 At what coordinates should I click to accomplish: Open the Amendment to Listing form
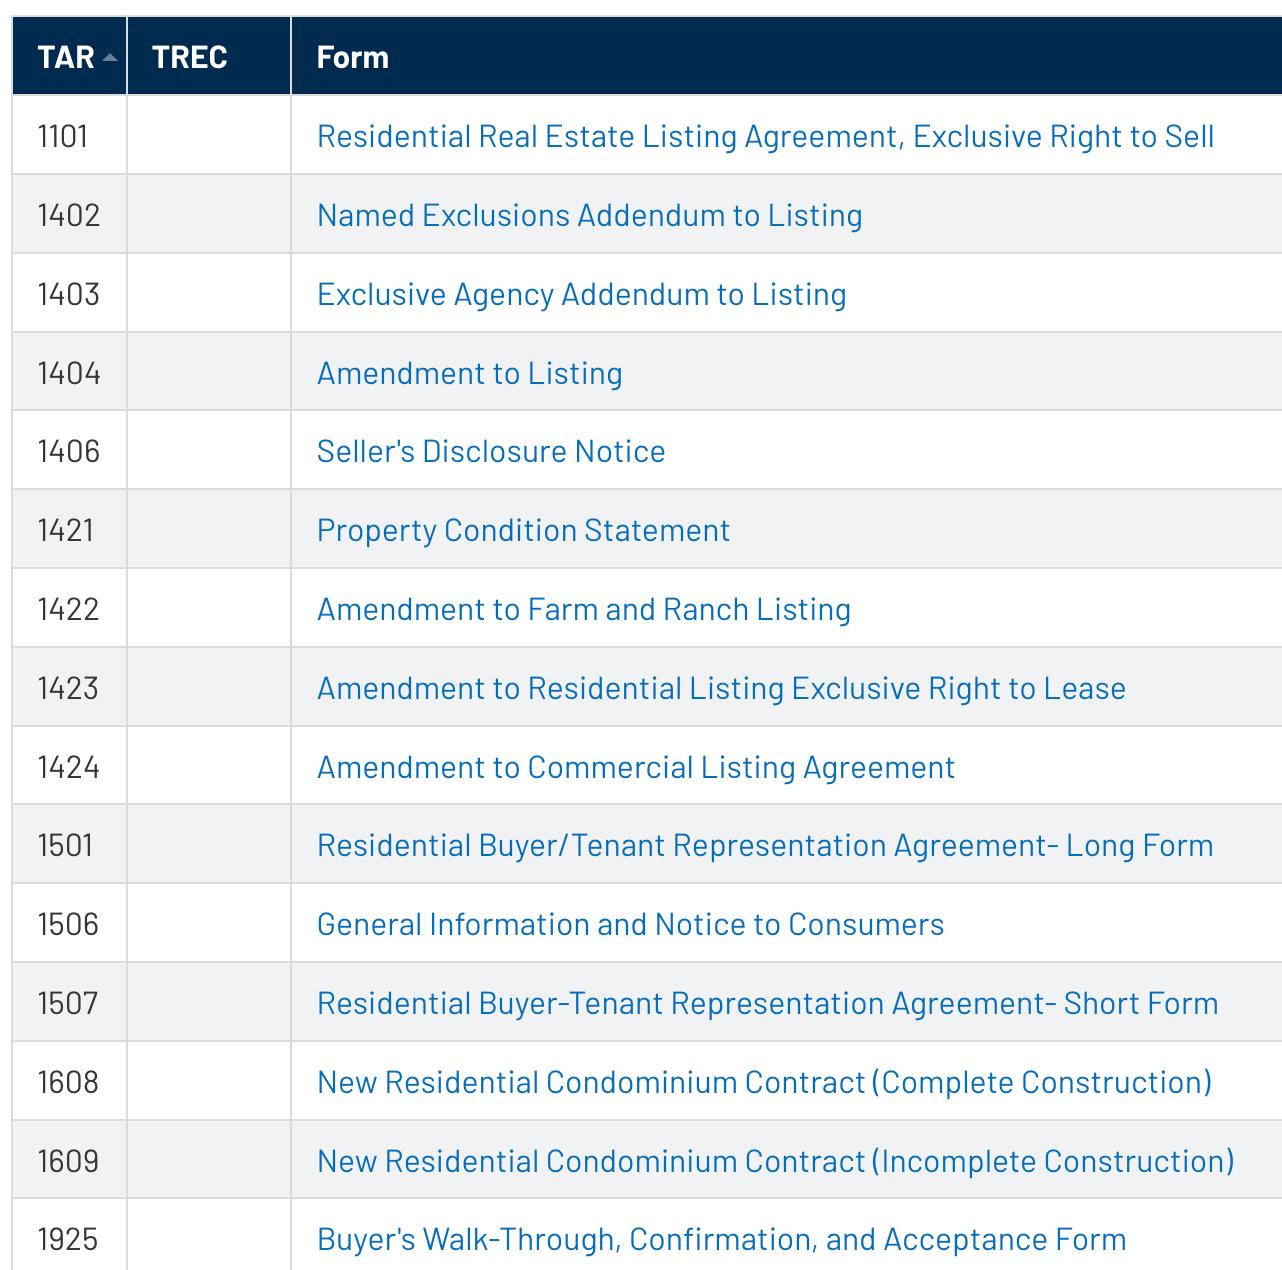click(470, 373)
